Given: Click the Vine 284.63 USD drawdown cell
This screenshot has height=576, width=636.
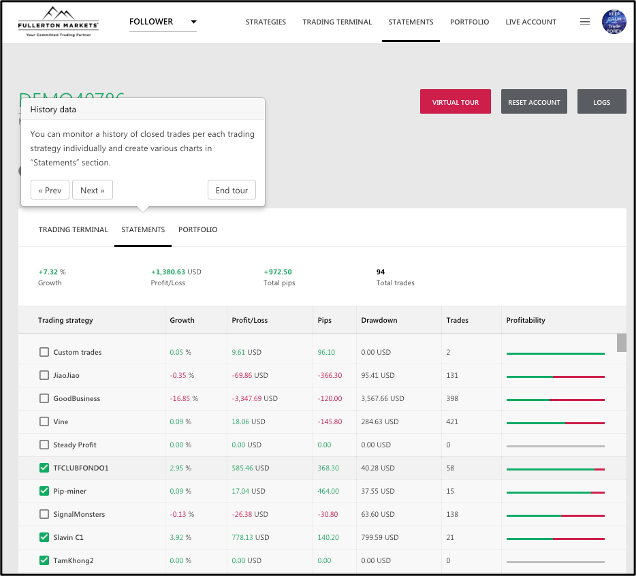Looking at the screenshot, I should (380, 421).
